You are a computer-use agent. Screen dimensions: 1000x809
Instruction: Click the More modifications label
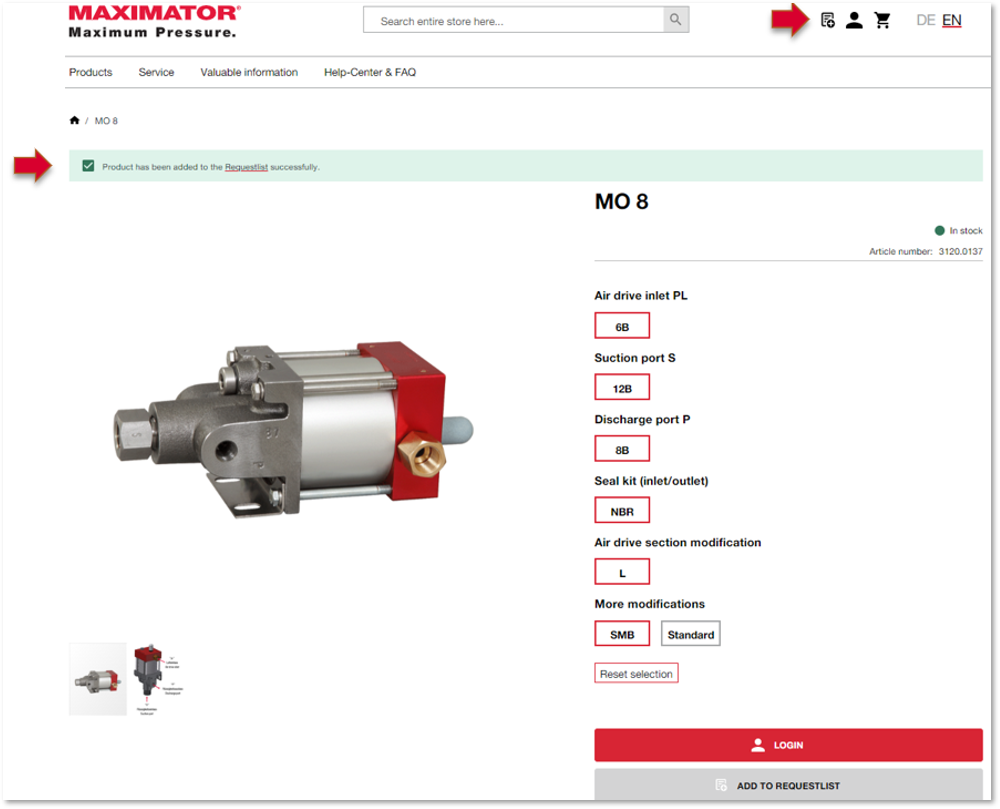point(650,604)
